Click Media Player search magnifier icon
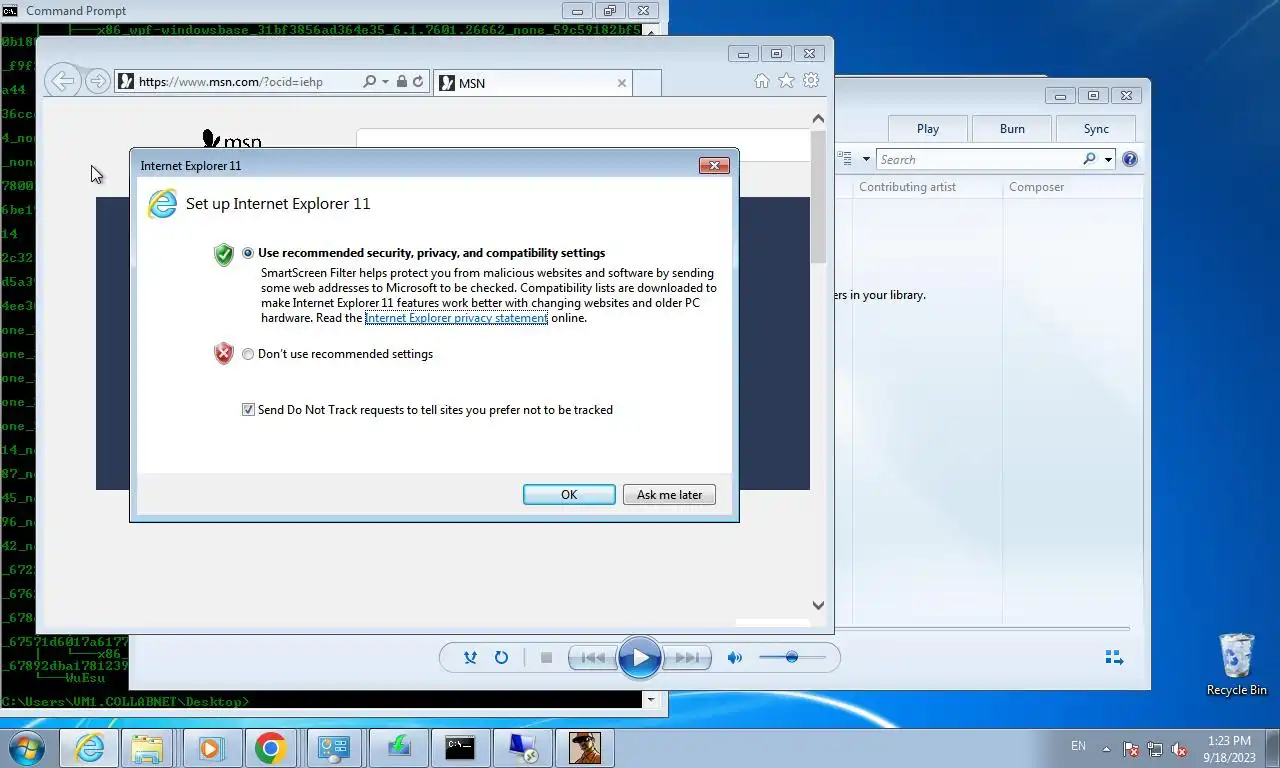This screenshot has width=1280, height=768. tap(1090, 159)
